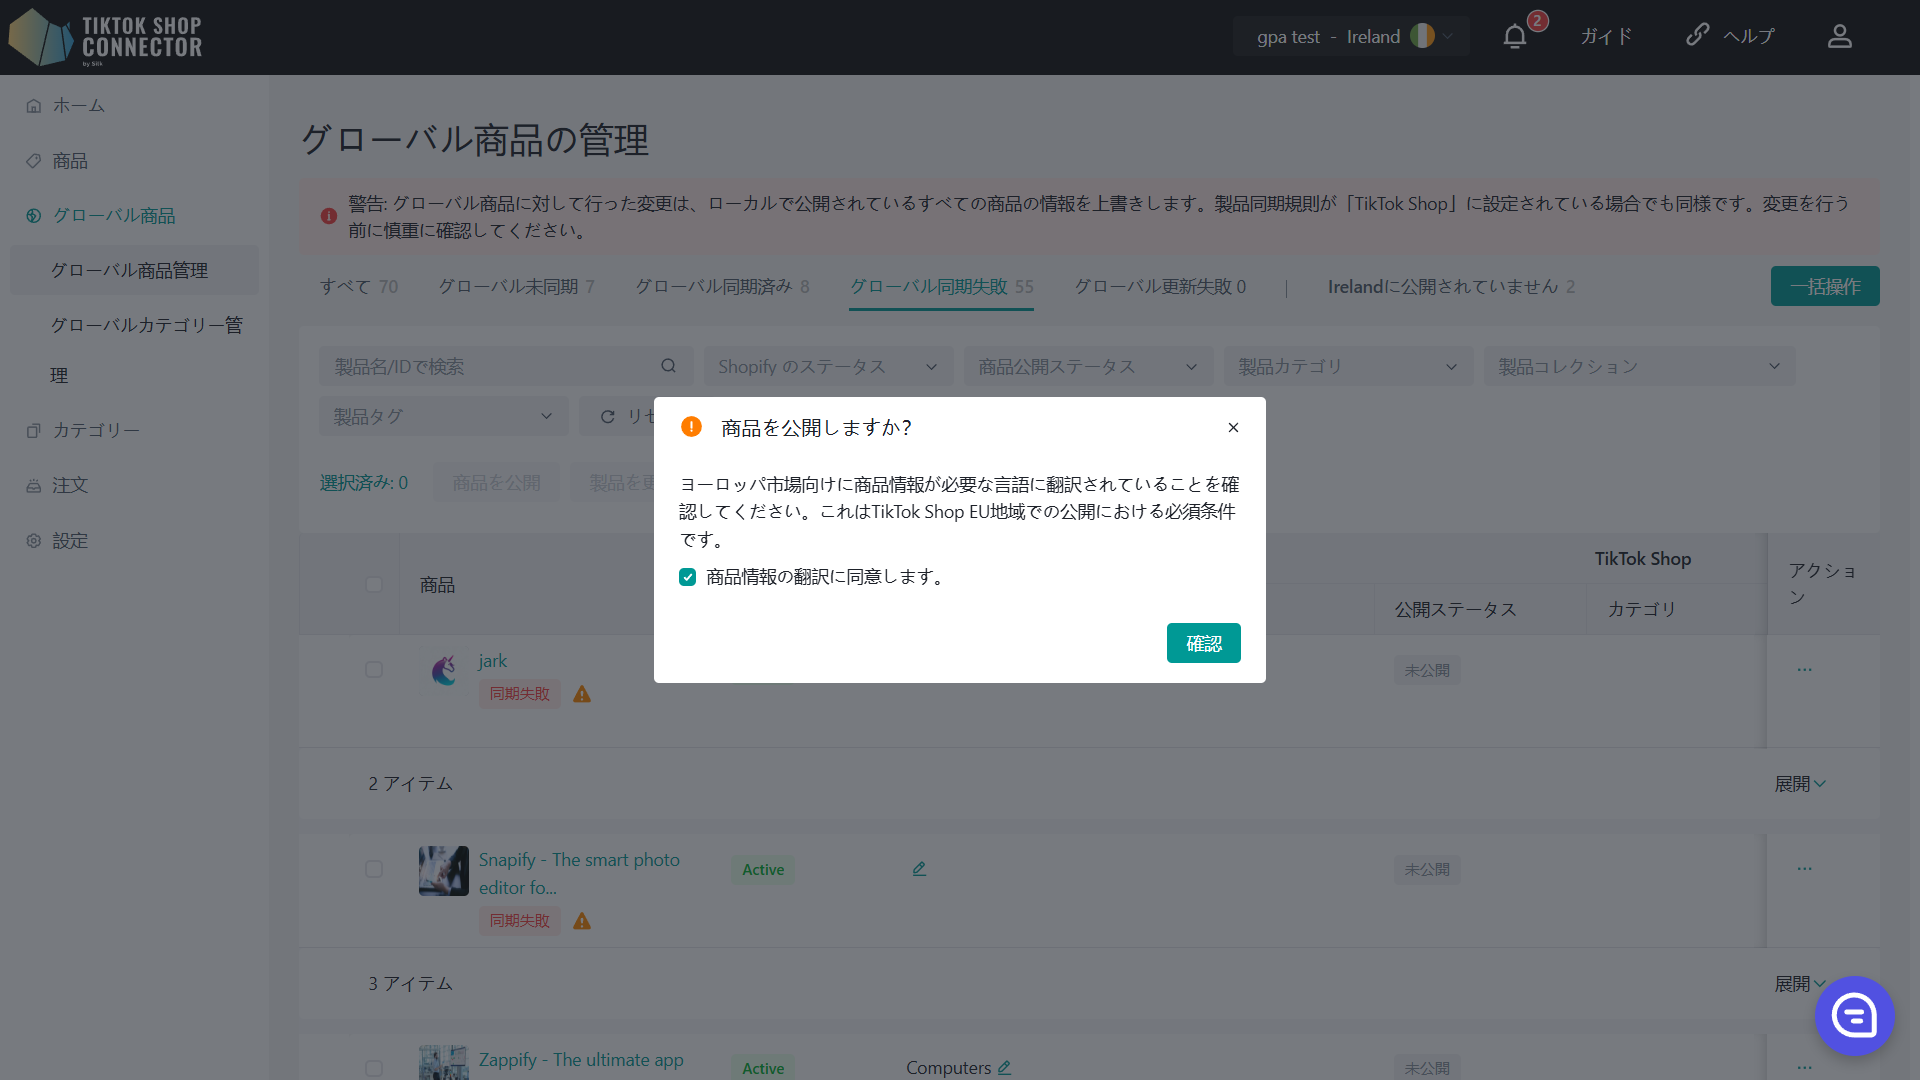Click the tag icon next to 商品
The height and width of the screenshot is (1080, 1920).
tap(34, 161)
